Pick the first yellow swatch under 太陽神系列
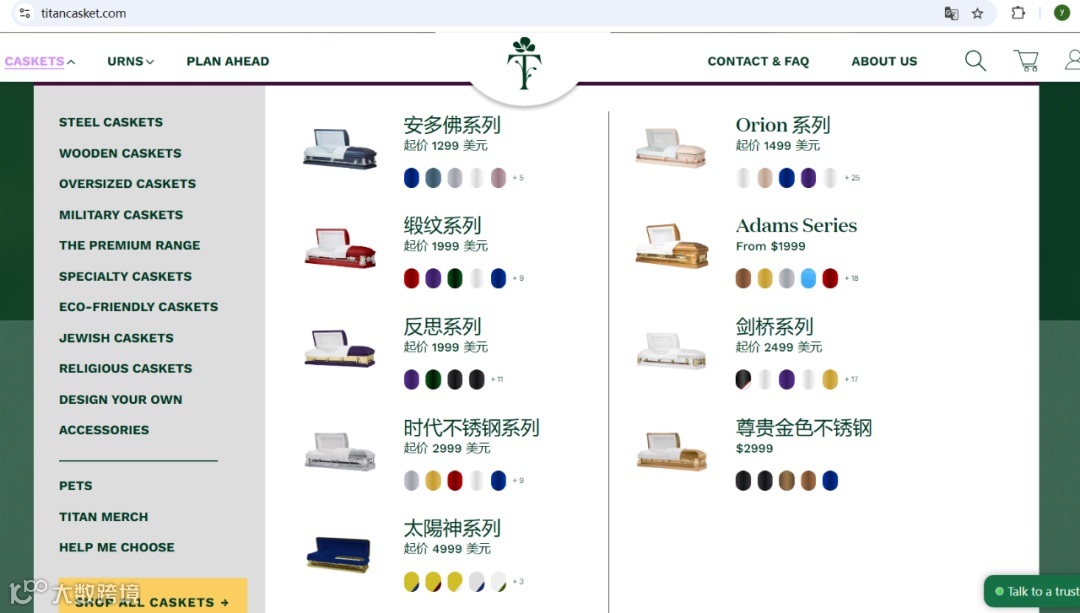The width and height of the screenshot is (1080, 613). click(411, 581)
